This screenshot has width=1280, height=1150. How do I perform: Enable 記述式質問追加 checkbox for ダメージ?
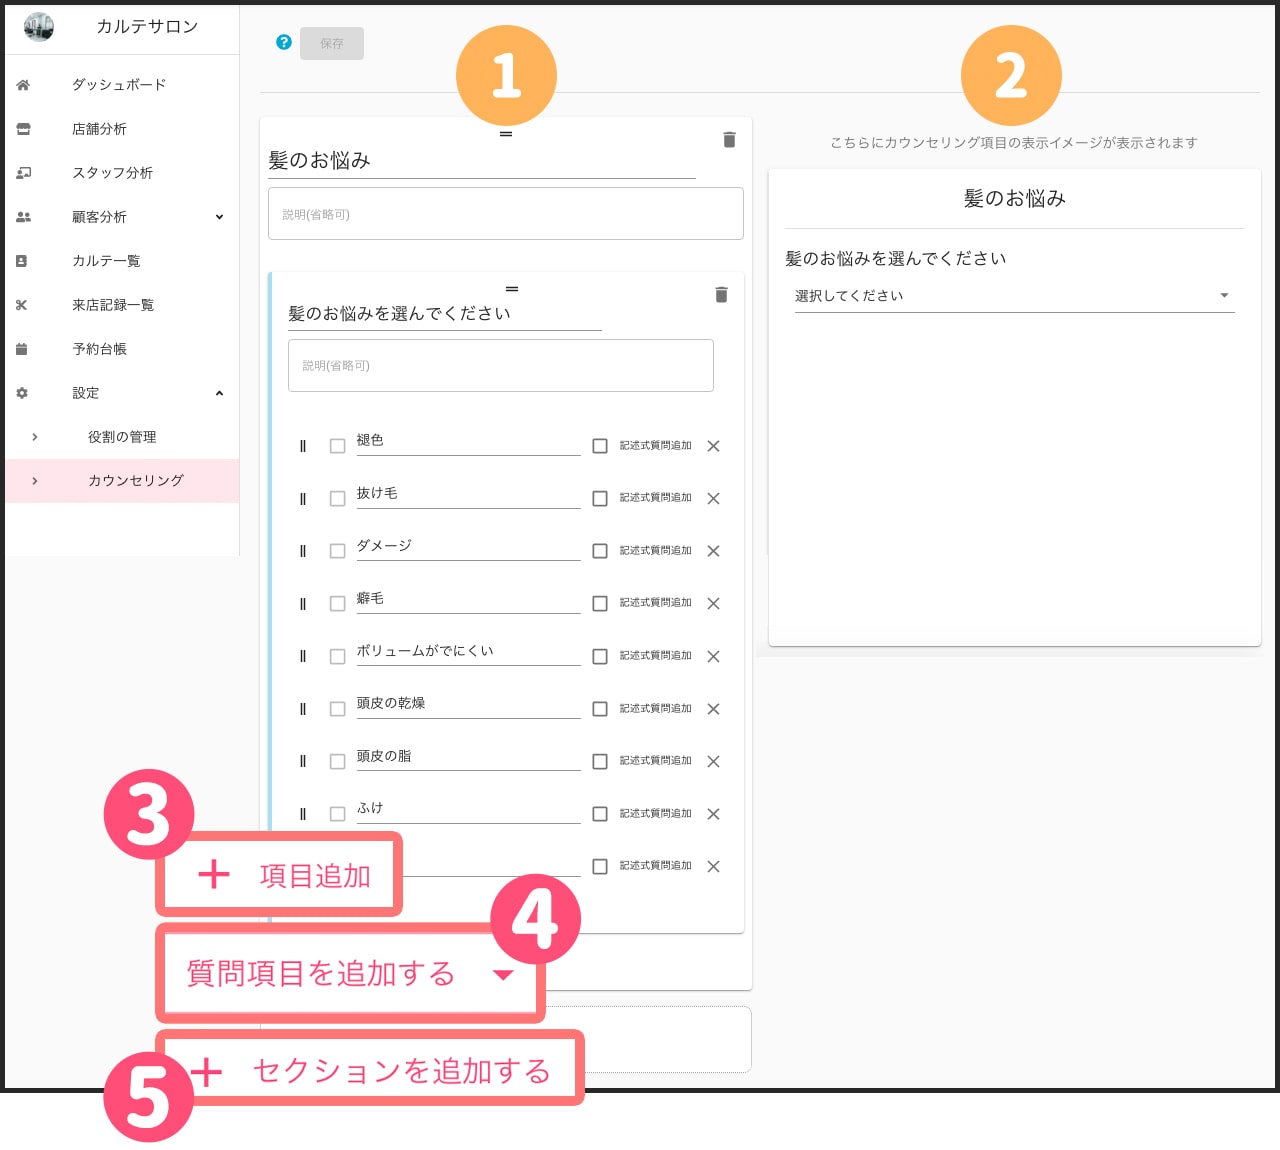click(x=600, y=551)
